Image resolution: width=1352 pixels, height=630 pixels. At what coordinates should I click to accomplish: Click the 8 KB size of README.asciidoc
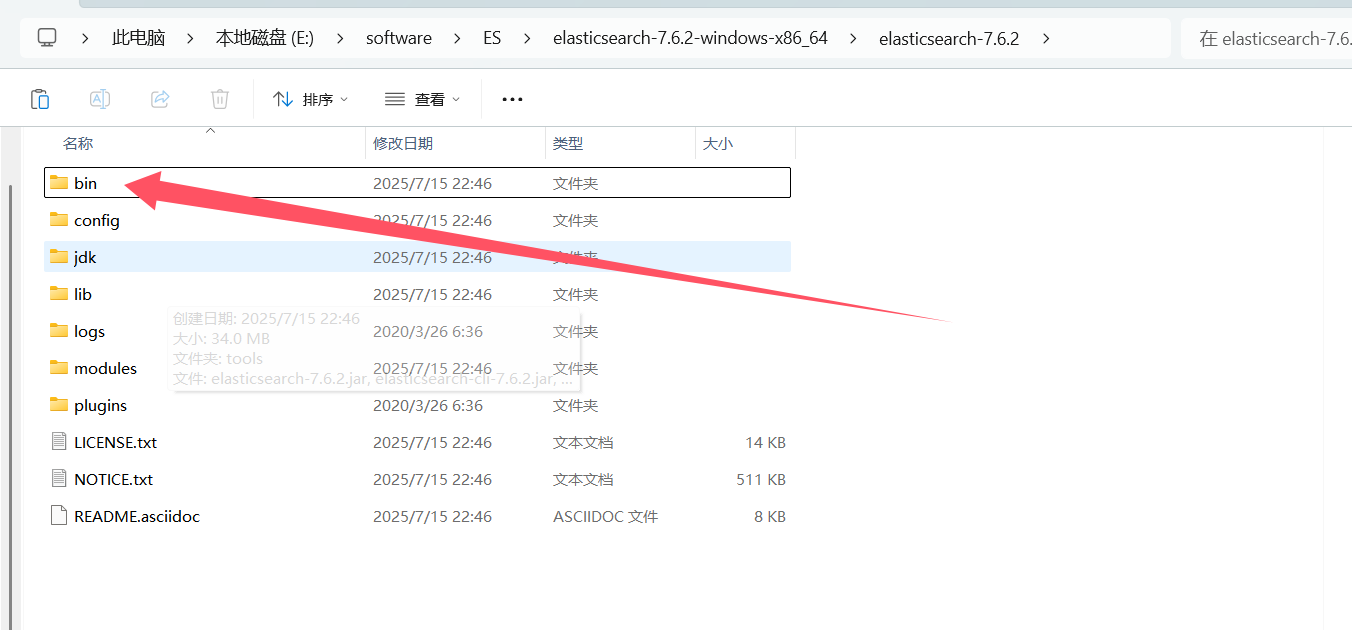770,516
